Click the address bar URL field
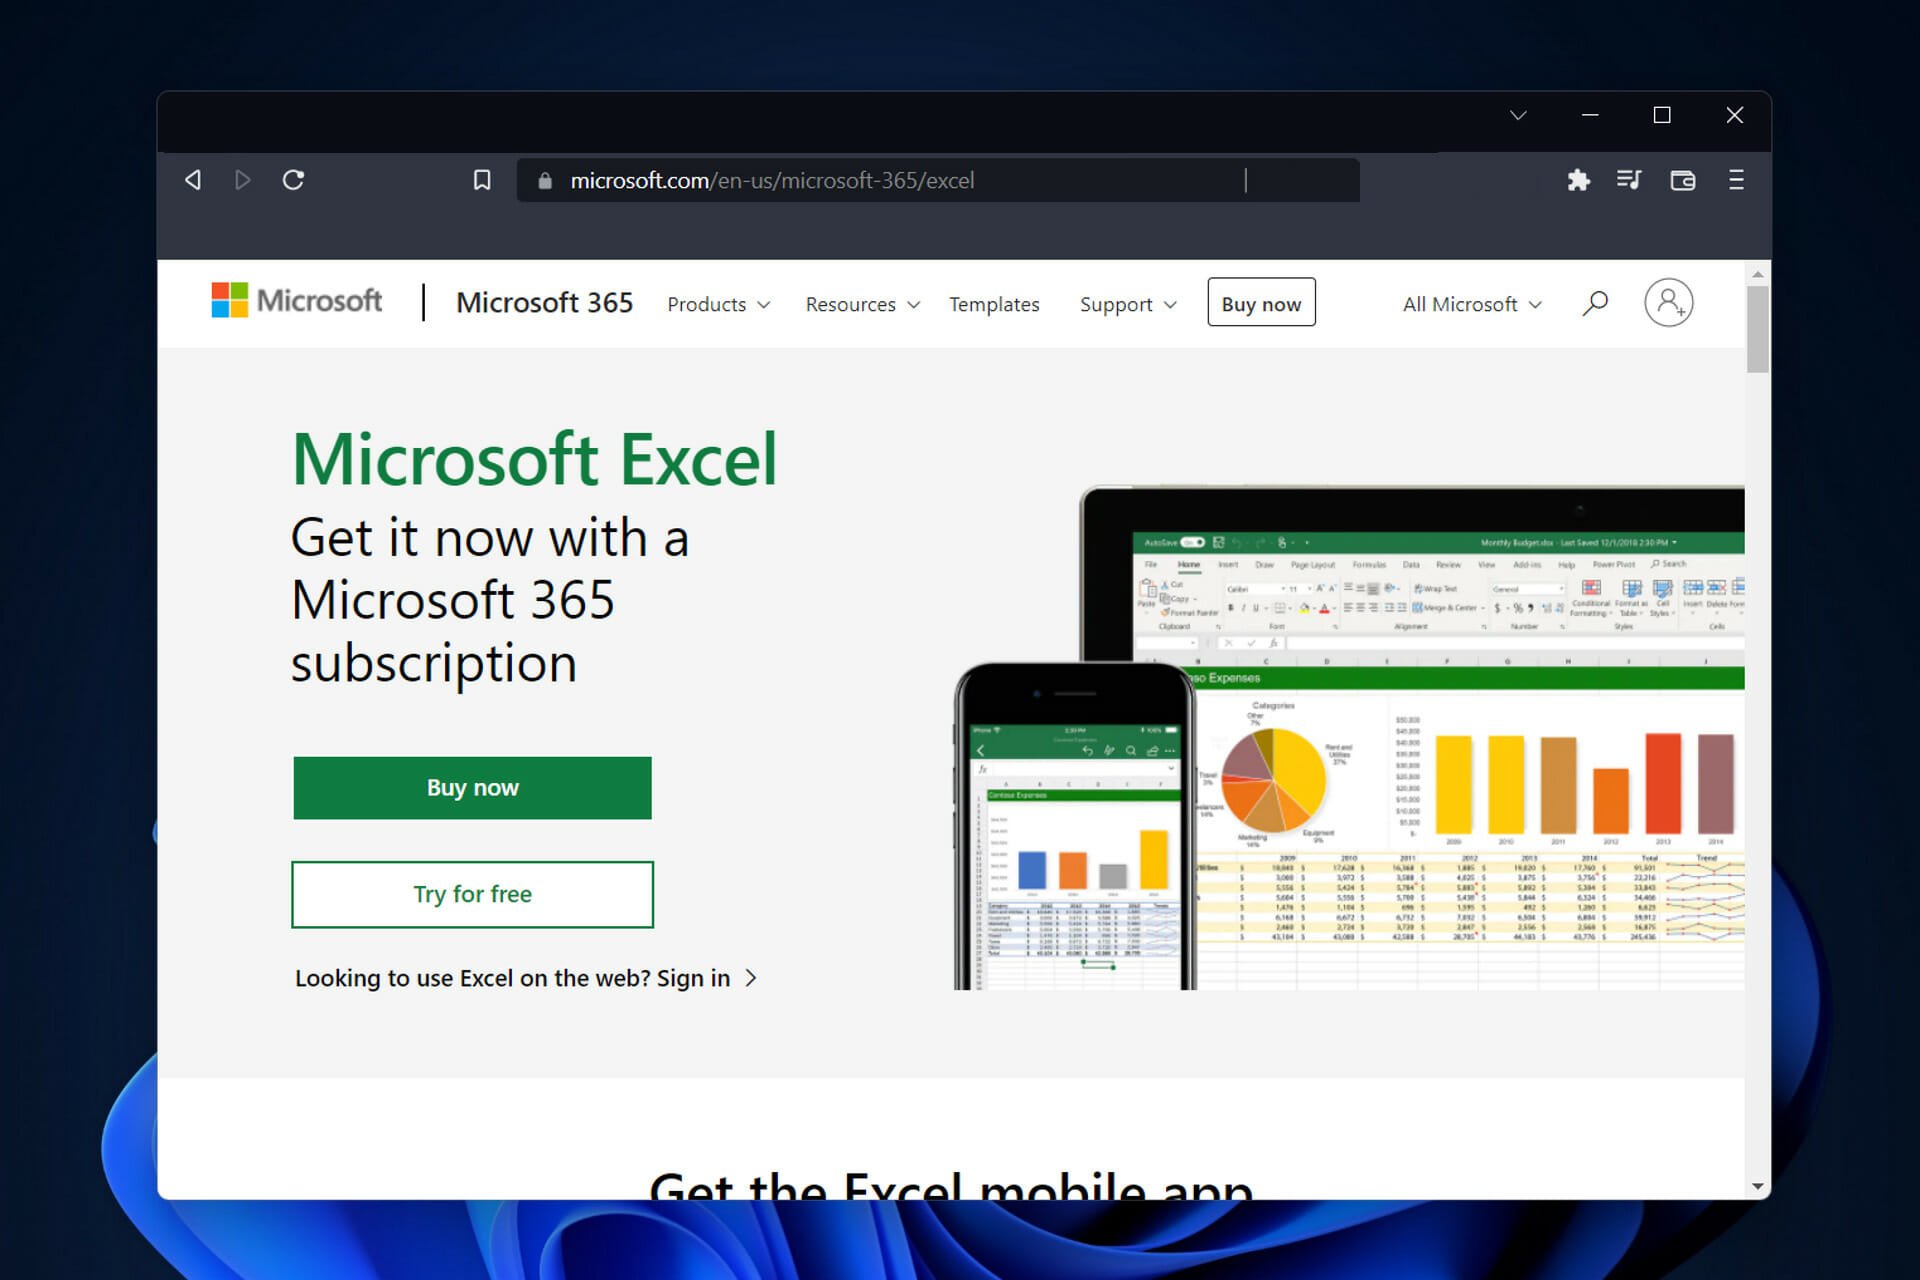This screenshot has height=1280, width=1920. tap(938, 180)
